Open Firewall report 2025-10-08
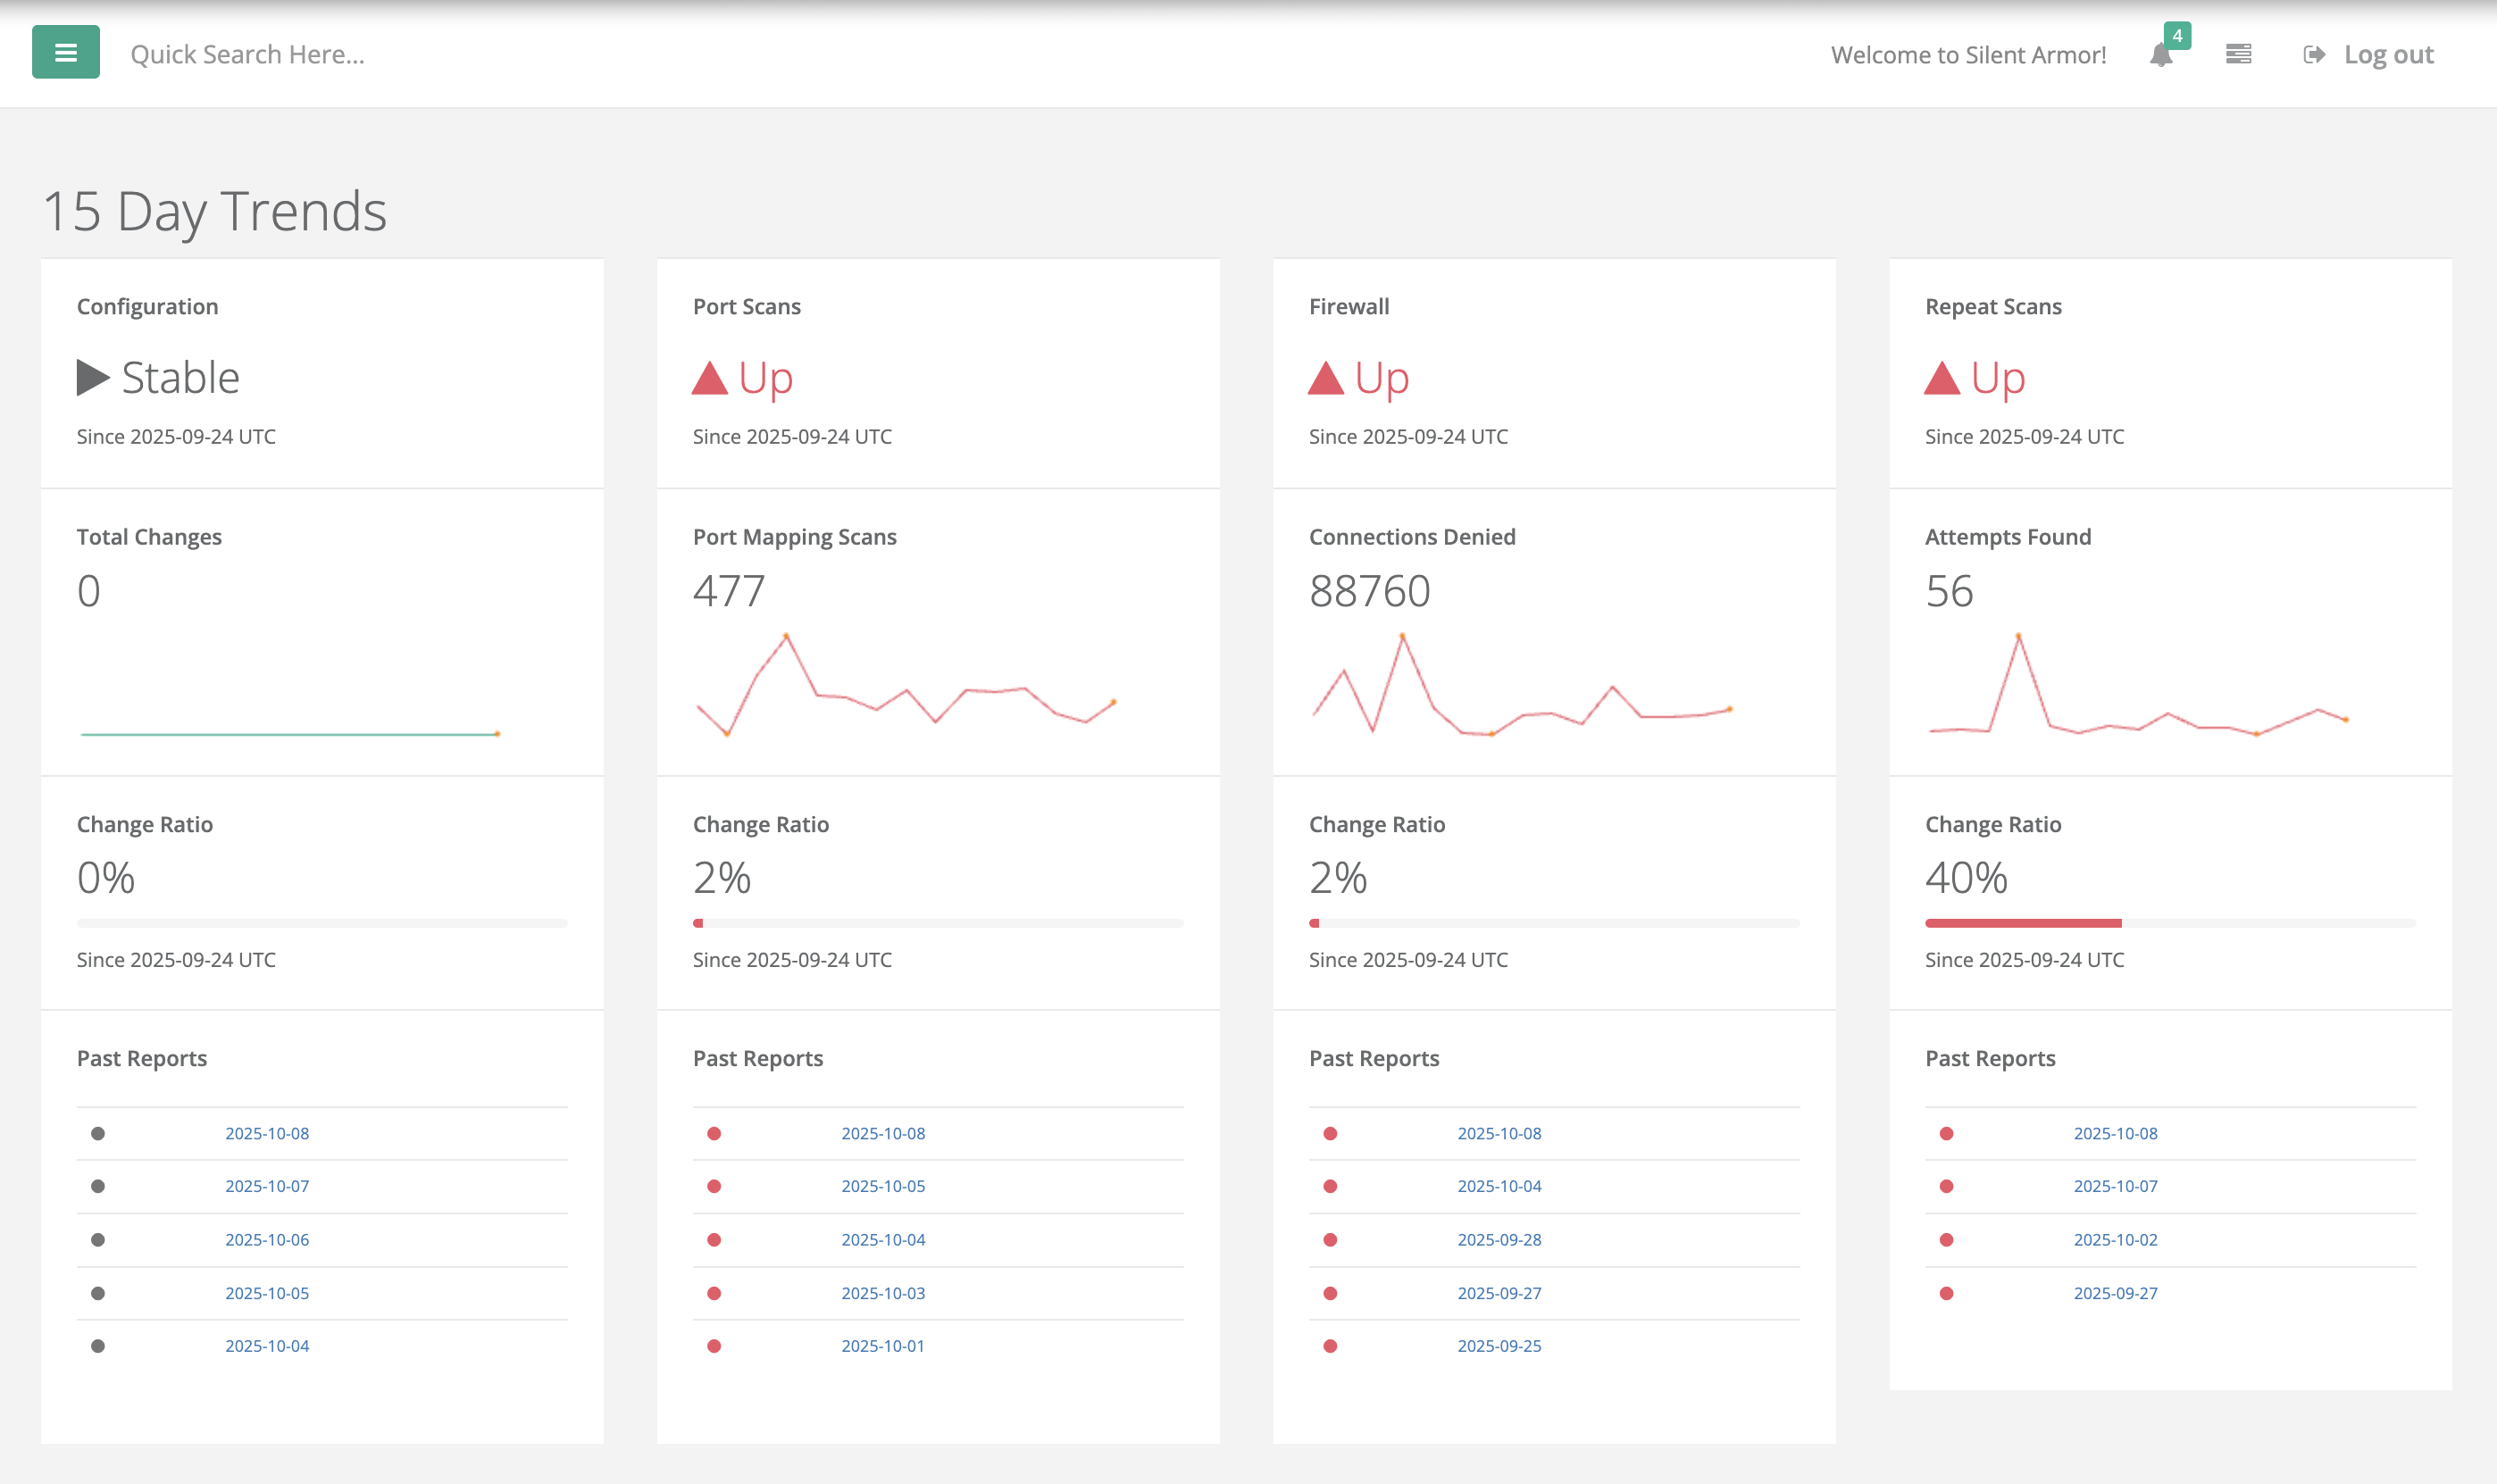The image size is (2497, 1484). coord(1499,1133)
